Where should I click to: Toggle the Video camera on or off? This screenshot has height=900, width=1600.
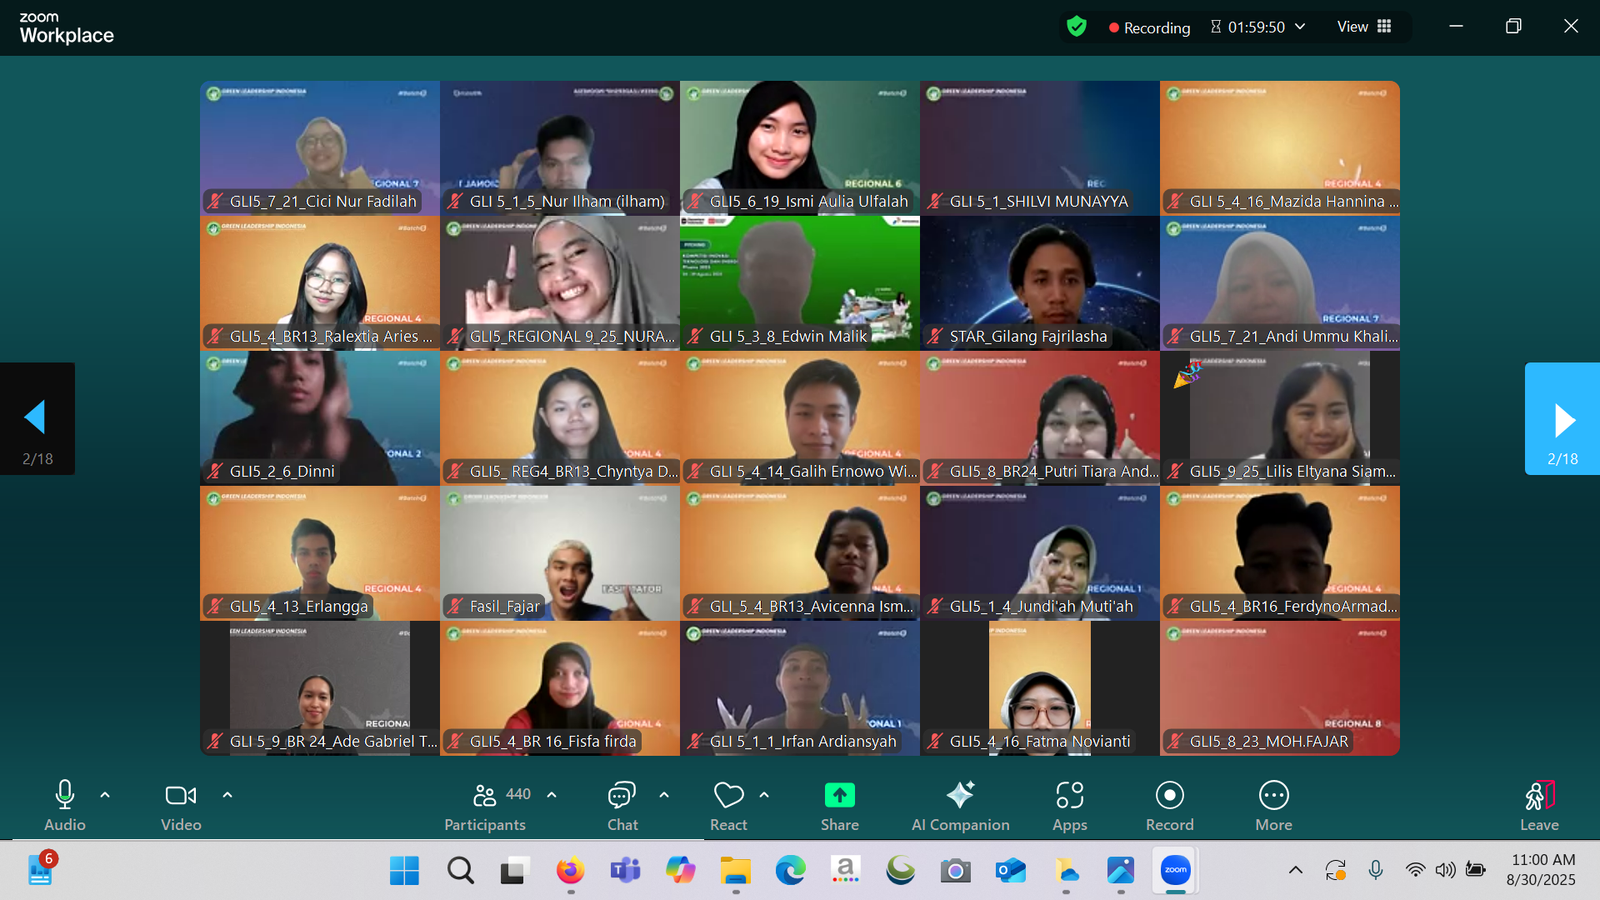[180, 806]
